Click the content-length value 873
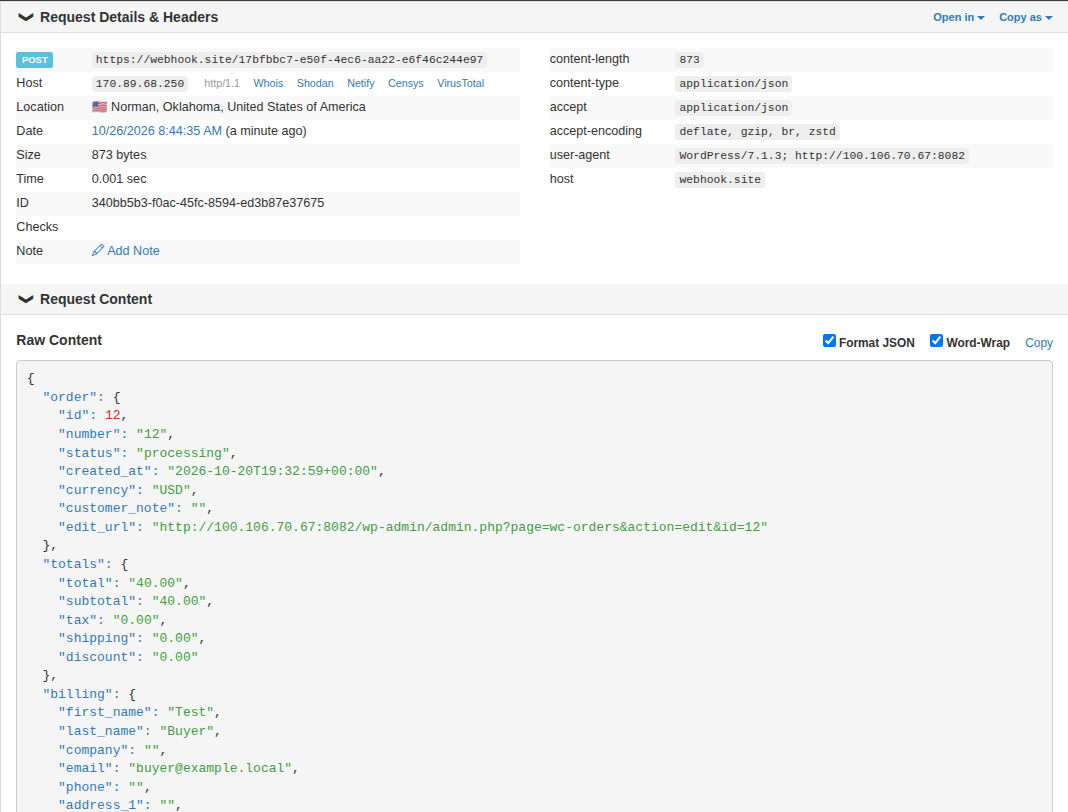1068x812 pixels. 689,59
